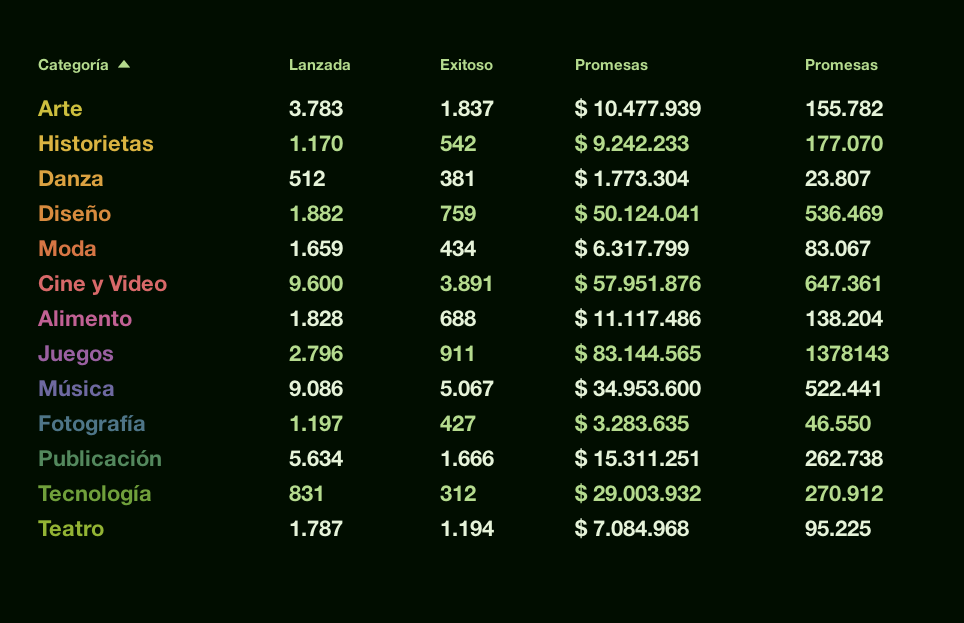964x623 pixels.
Task: Click the 5.067 successful projects cell
Action: [466, 389]
